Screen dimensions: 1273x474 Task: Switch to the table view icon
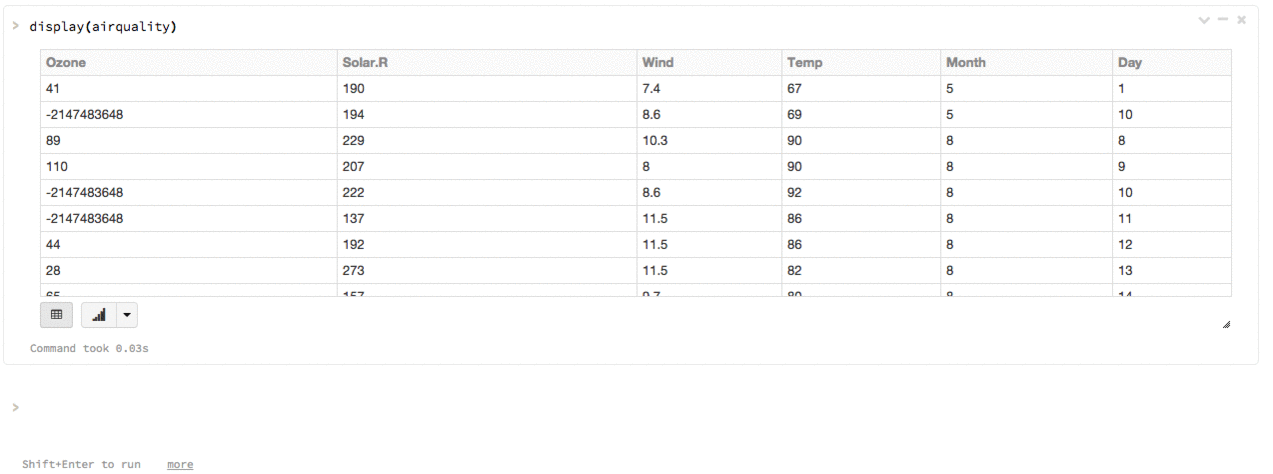tap(56, 315)
